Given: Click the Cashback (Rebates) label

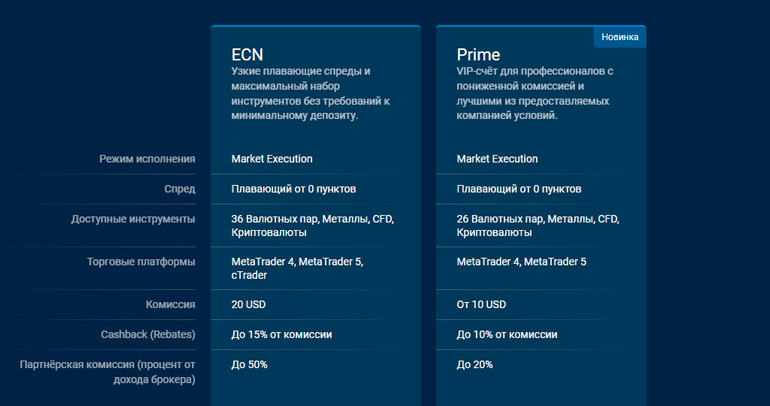Looking at the screenshot, I should point(148,334).
